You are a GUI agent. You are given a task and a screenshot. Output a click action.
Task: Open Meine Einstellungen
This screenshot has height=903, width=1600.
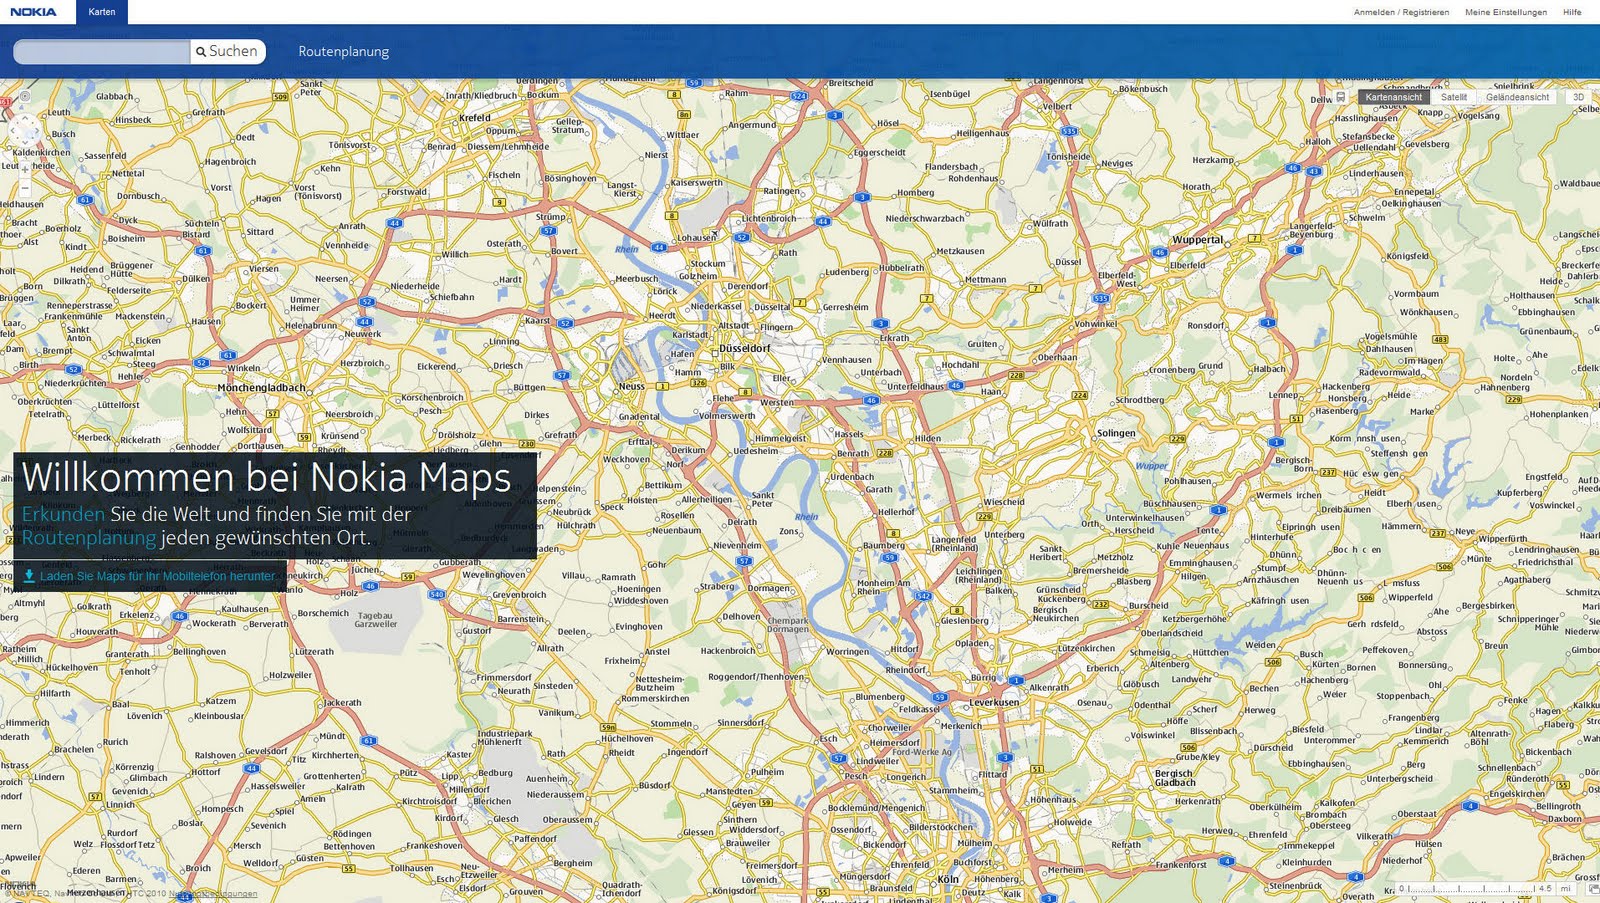click(1505, 12)
